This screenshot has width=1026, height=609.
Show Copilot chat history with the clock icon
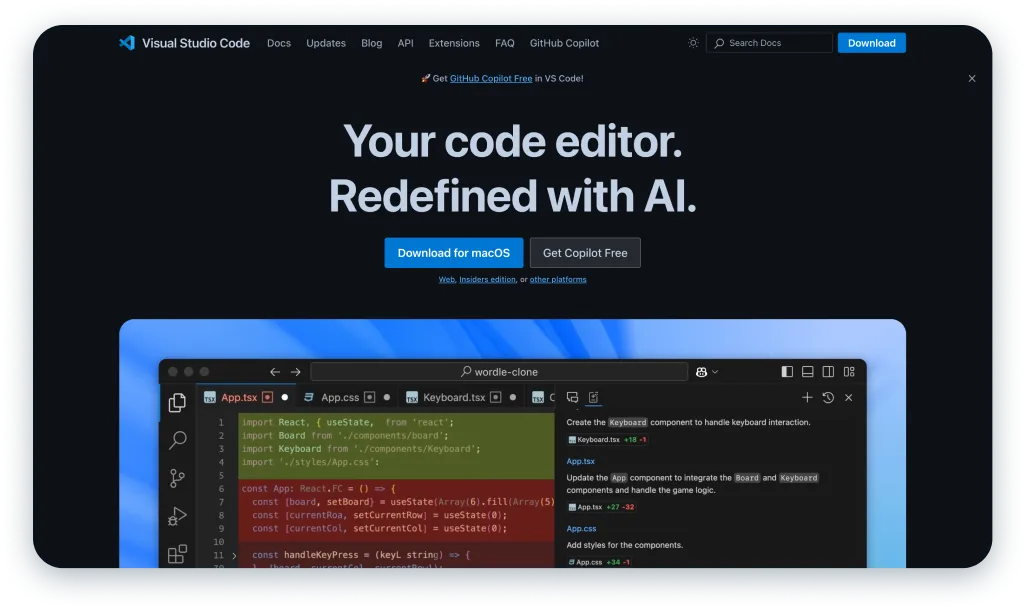pos(828,397)
